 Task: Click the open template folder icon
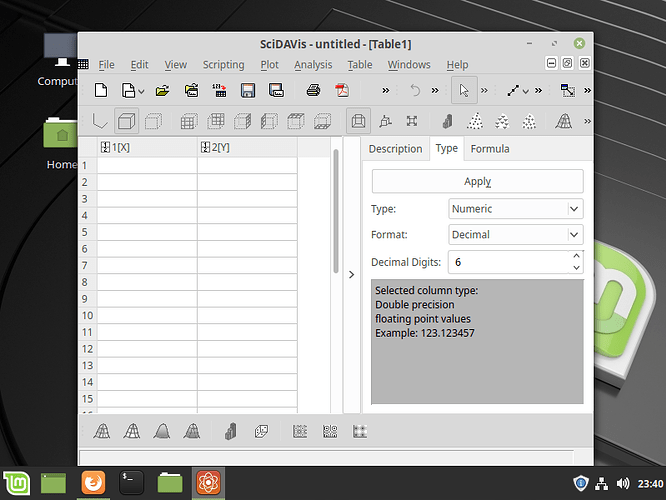[192, 90]
